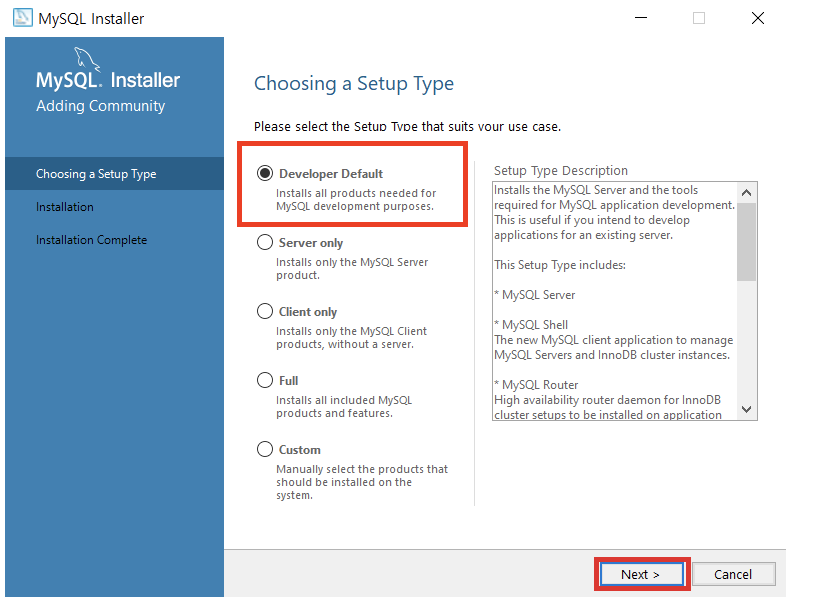Open the Choosing a Setup Type step
The width and height of the screenshot is (813, 613).
click(x=115, y=174)
